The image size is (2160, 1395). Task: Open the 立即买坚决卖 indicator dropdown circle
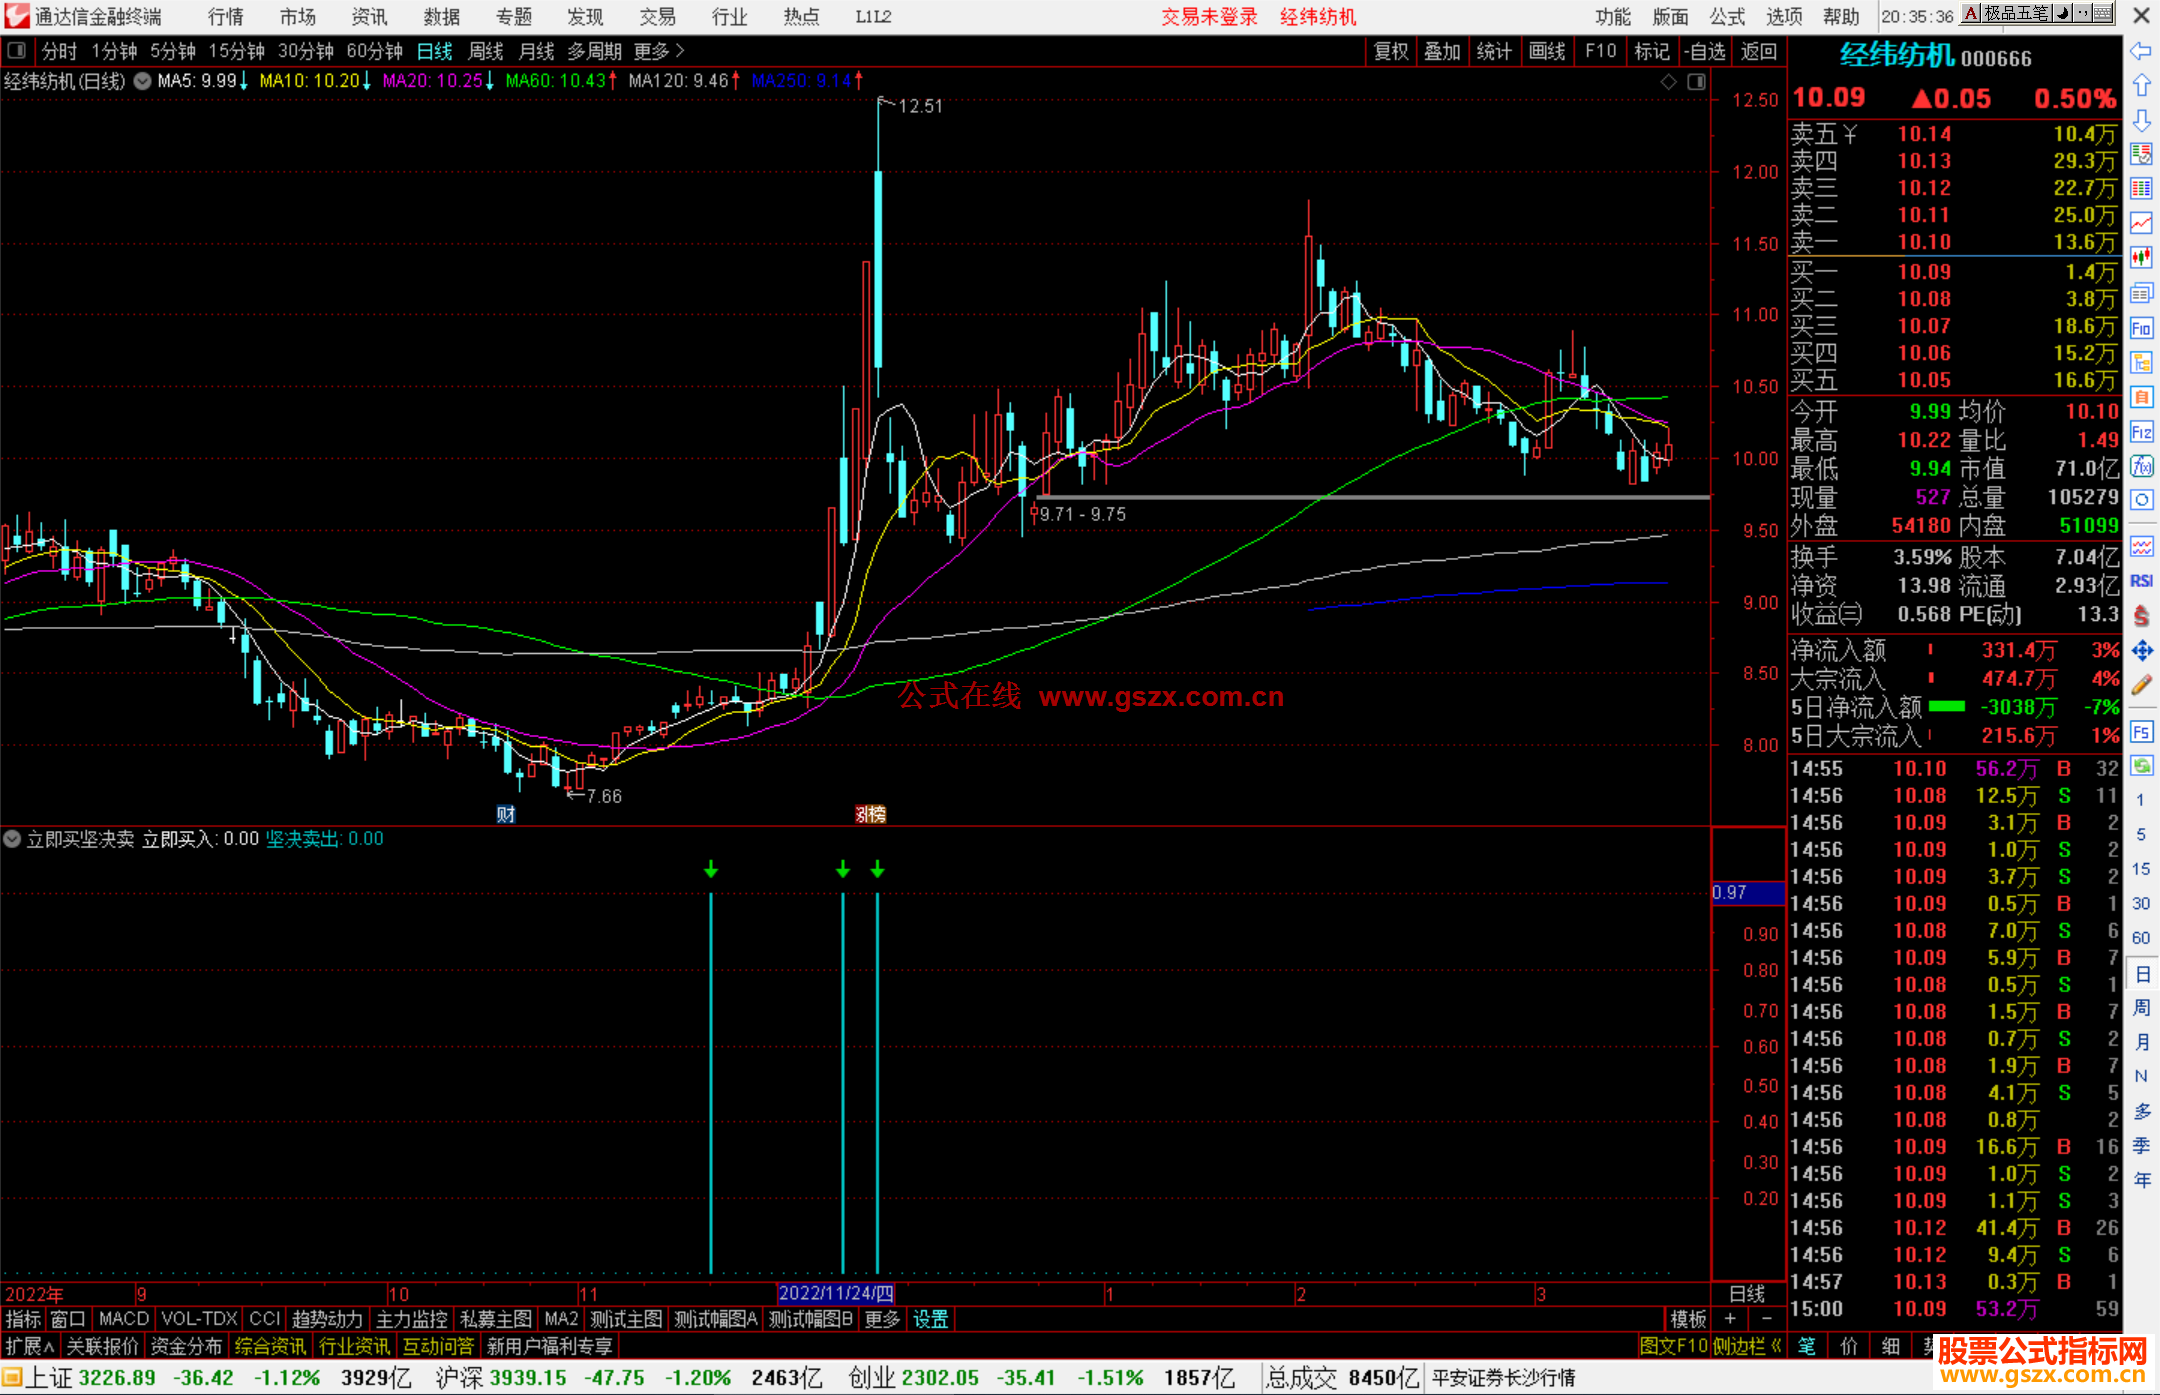[x=12, y=839]
